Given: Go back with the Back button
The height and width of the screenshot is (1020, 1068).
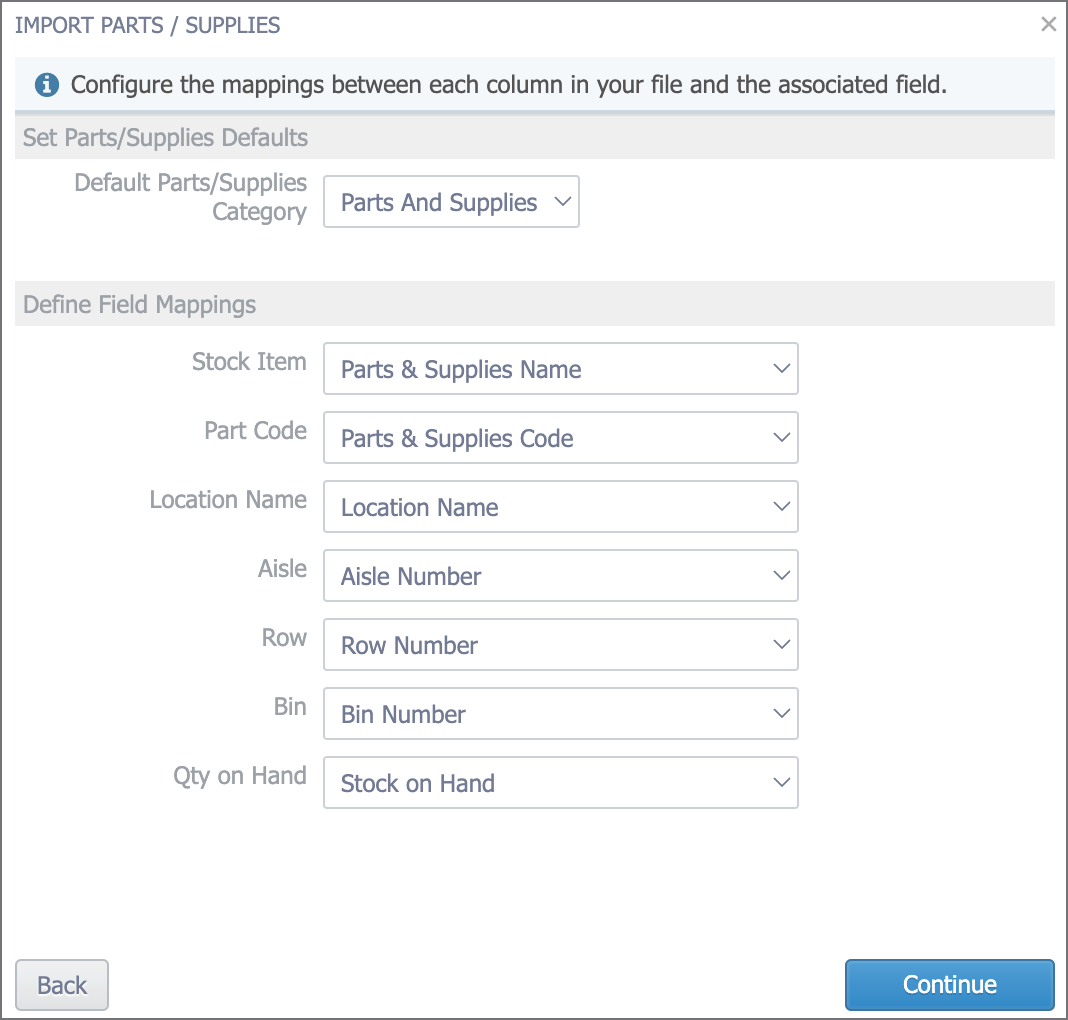Looking at the screenshot, I should pos(62,985).
